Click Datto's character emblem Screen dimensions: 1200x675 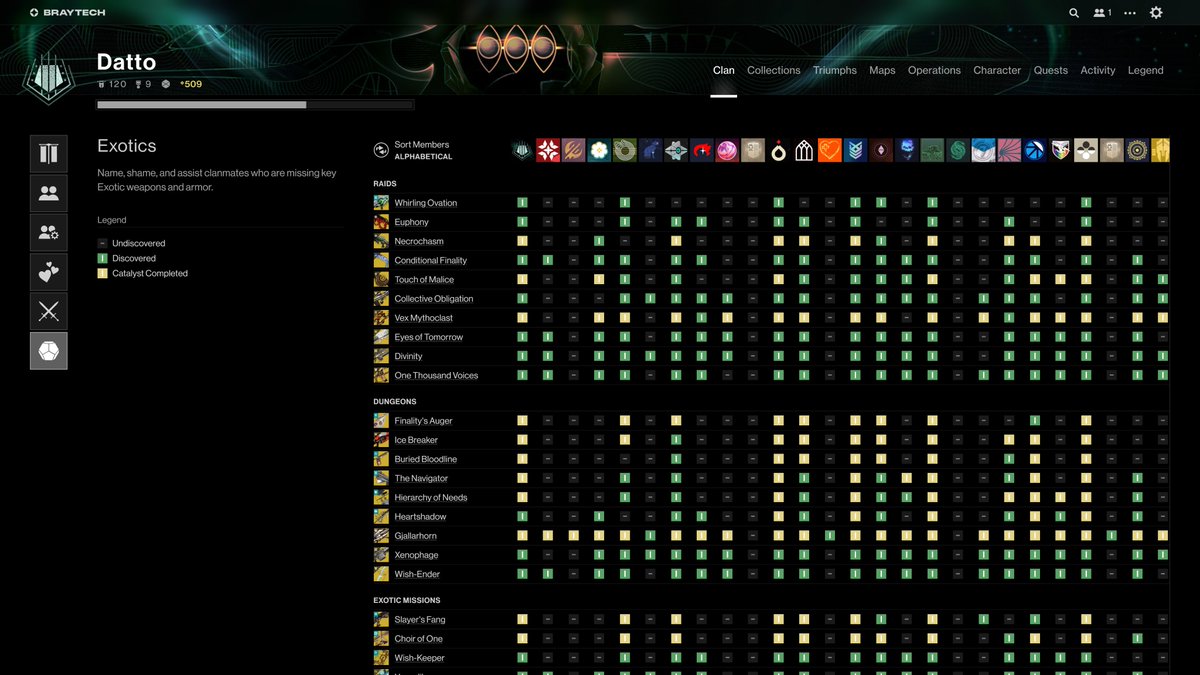tap(48, 78)
